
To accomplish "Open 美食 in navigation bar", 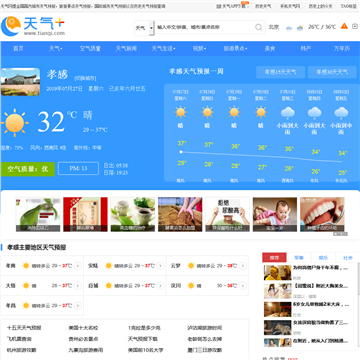I will click(270, 49).
